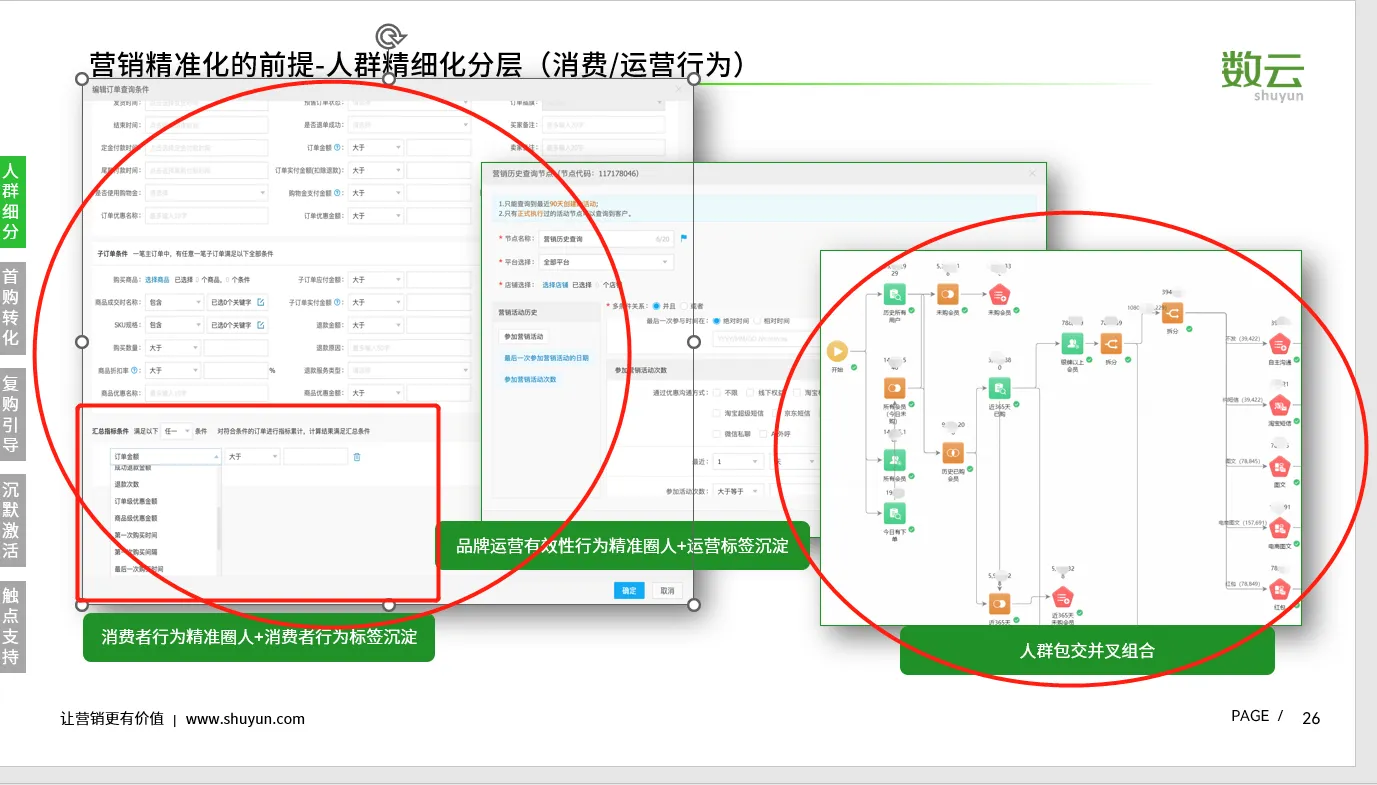
Task: Tick the 不限 checkbox
Action: (716, 394)
